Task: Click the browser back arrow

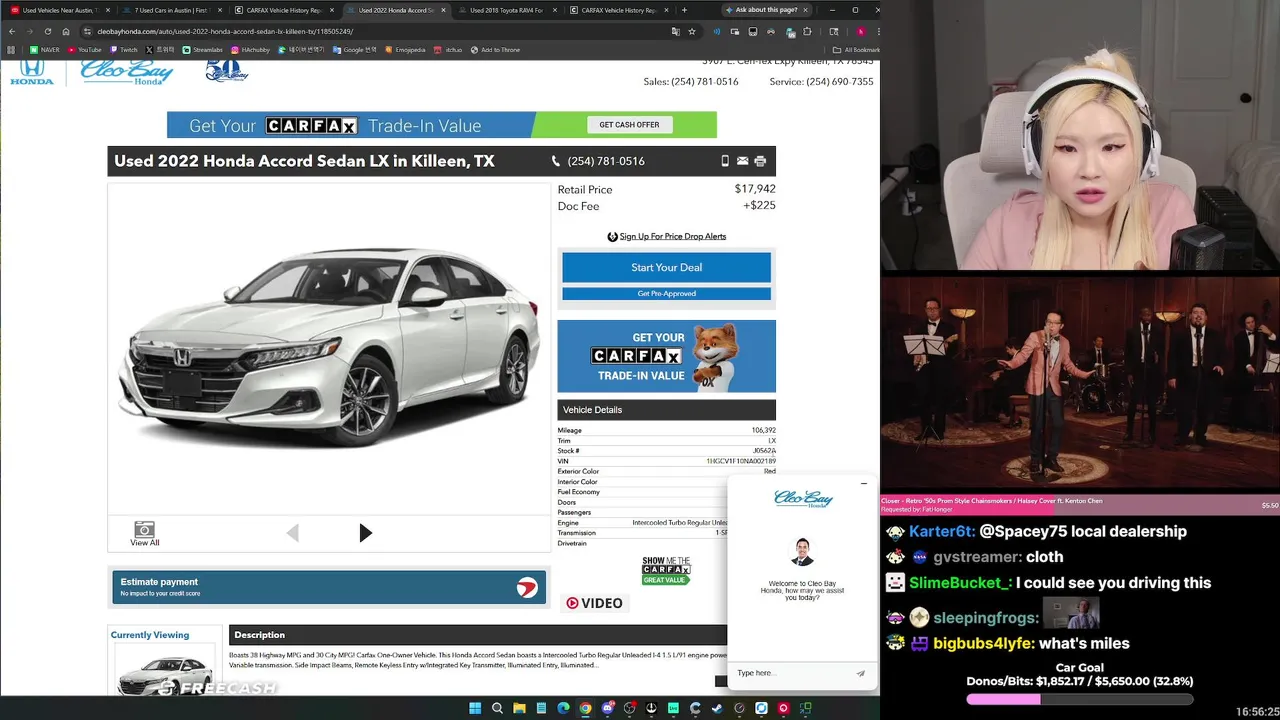Action: (x=12, y=31)
